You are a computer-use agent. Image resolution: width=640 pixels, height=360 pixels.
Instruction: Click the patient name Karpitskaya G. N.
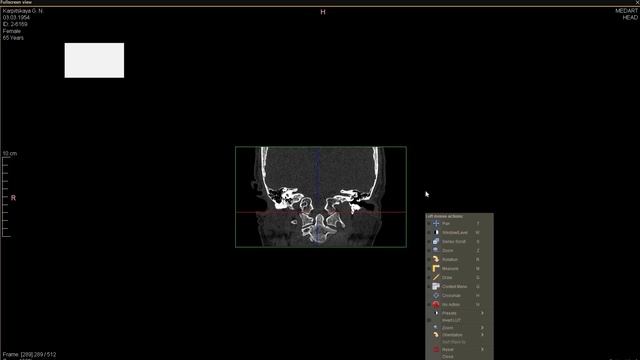[x=23, y=11]
